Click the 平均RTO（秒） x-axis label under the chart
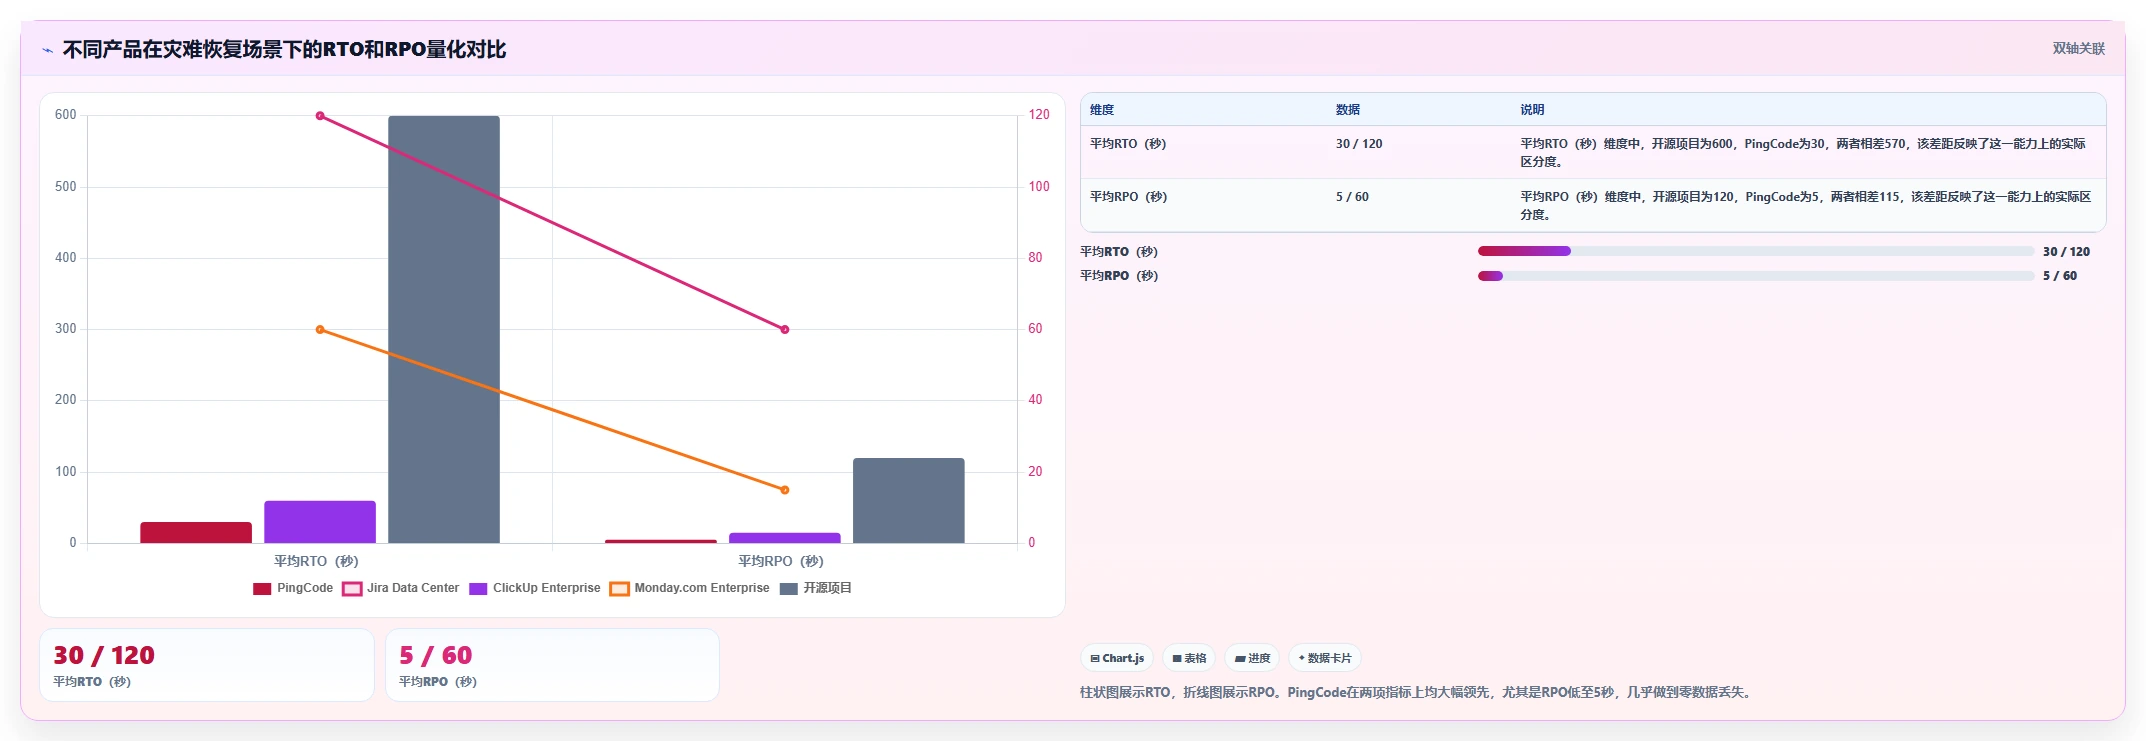This screenshot has width=2146, height=741. [316, 562]
